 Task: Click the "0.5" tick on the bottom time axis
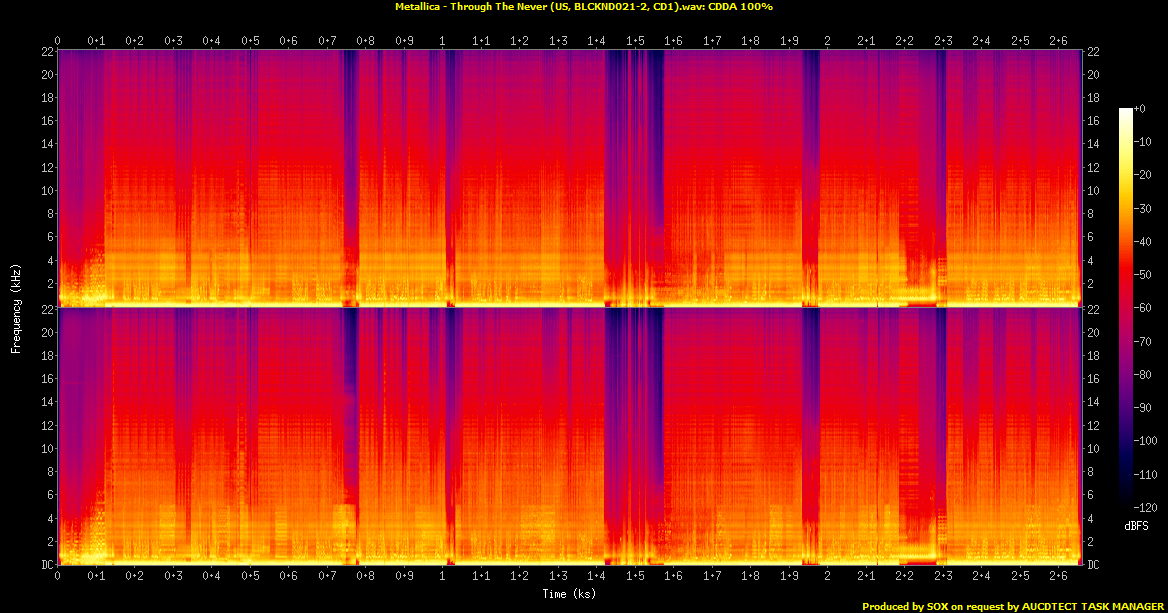click(x=250, y=576)
